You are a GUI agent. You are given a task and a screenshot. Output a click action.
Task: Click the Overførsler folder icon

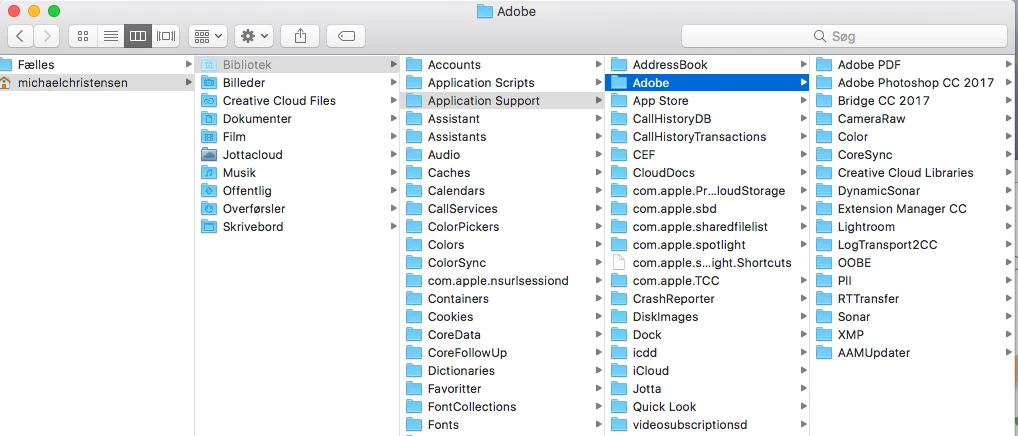pos(208,209)
